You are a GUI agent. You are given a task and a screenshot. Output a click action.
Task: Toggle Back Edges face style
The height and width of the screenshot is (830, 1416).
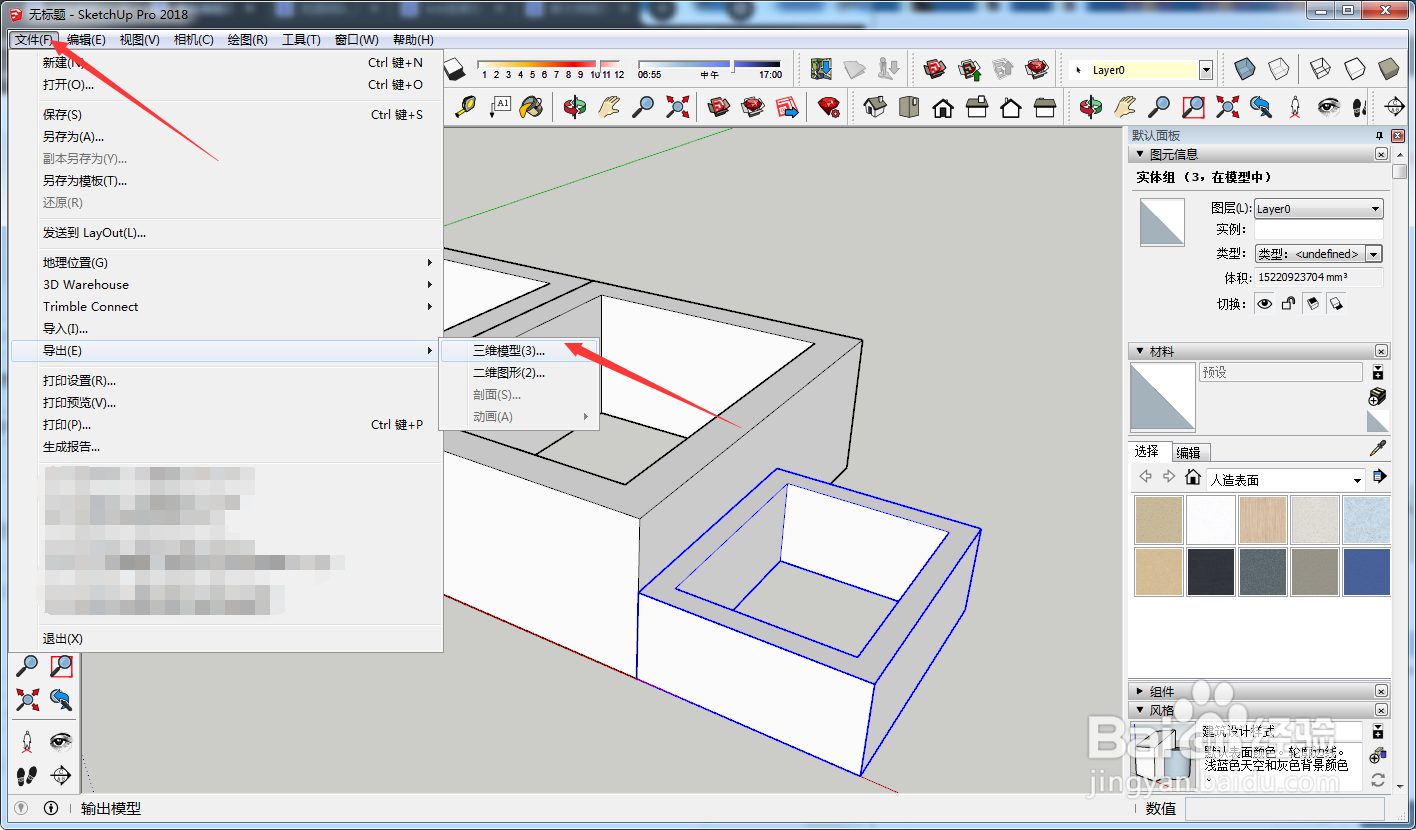pyautogui.click(x=1278, y=69)
